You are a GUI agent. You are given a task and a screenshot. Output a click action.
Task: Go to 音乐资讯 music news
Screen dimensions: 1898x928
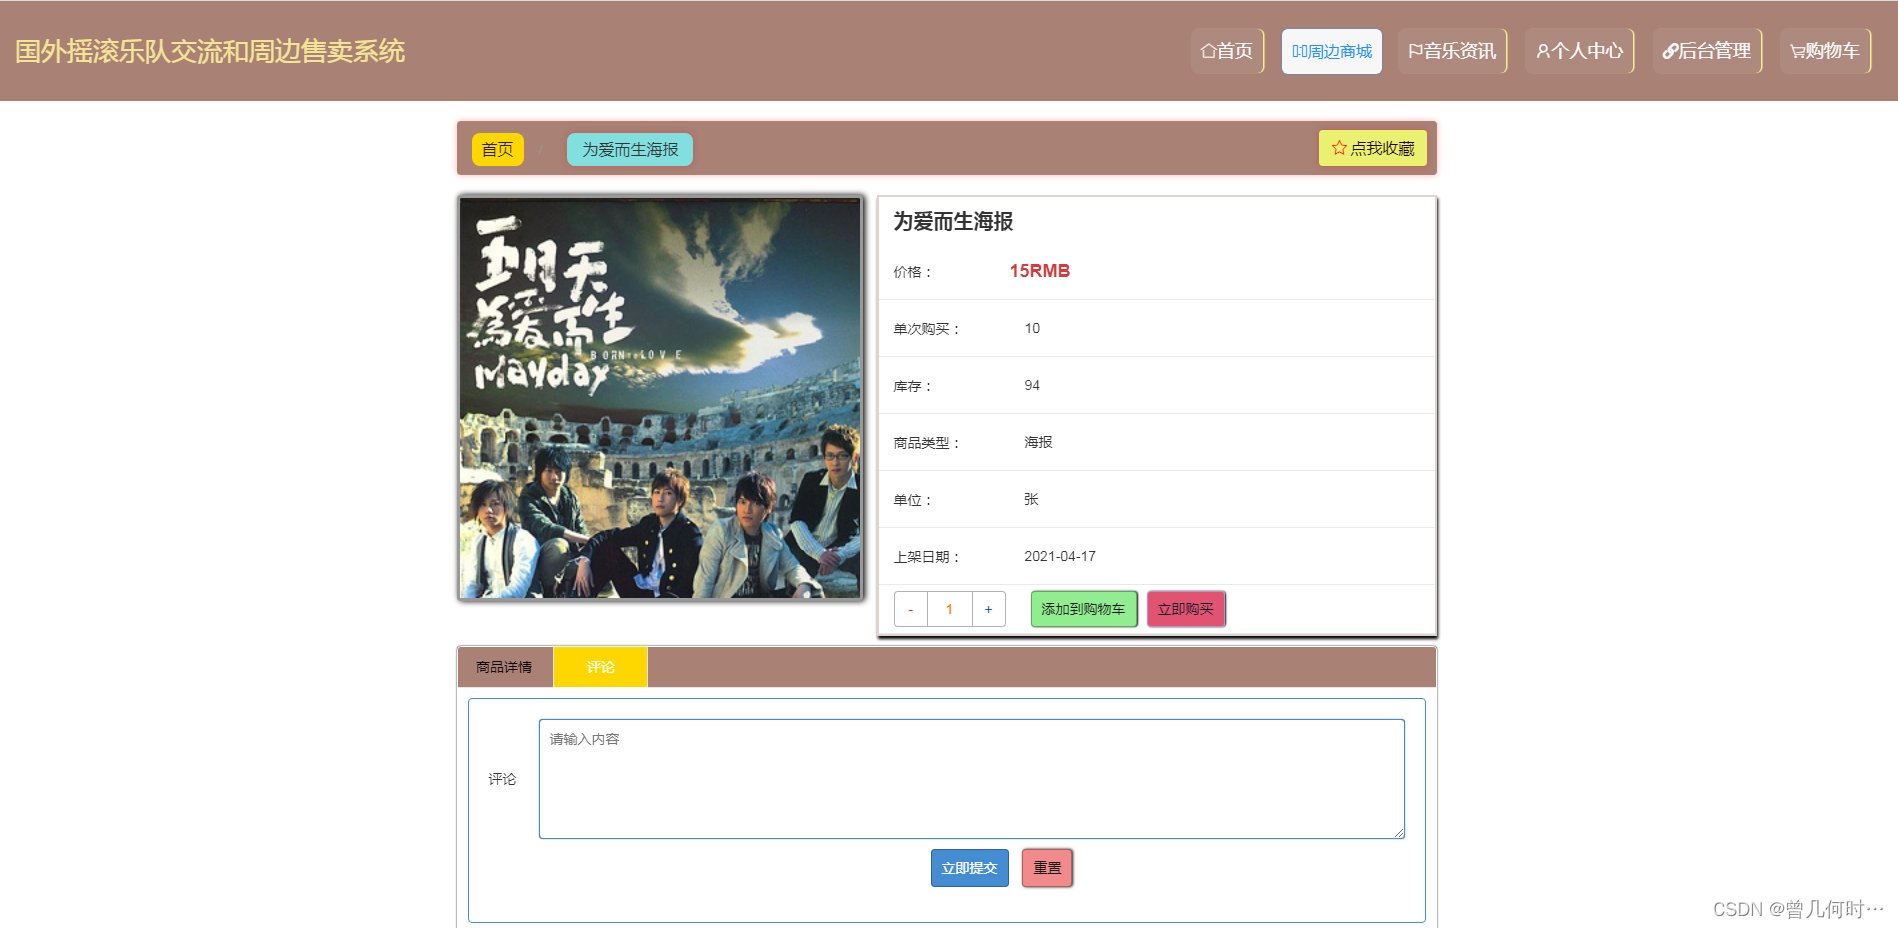pos(1452,51)
